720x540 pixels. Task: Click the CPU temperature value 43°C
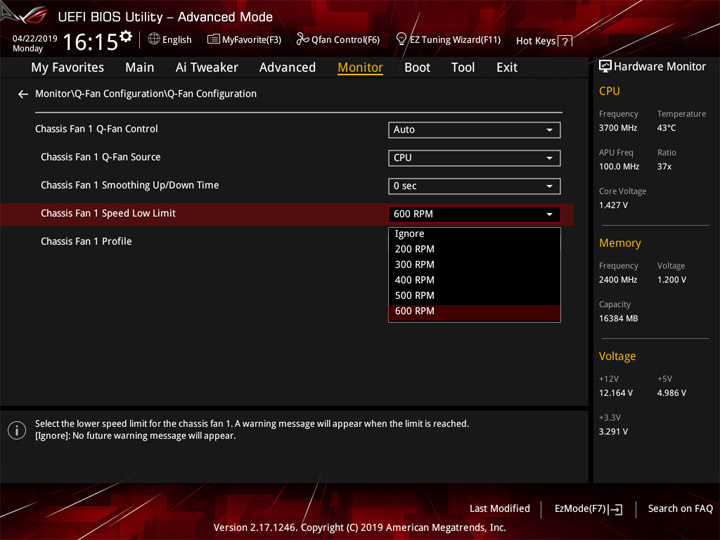click(x=666, y=128)
